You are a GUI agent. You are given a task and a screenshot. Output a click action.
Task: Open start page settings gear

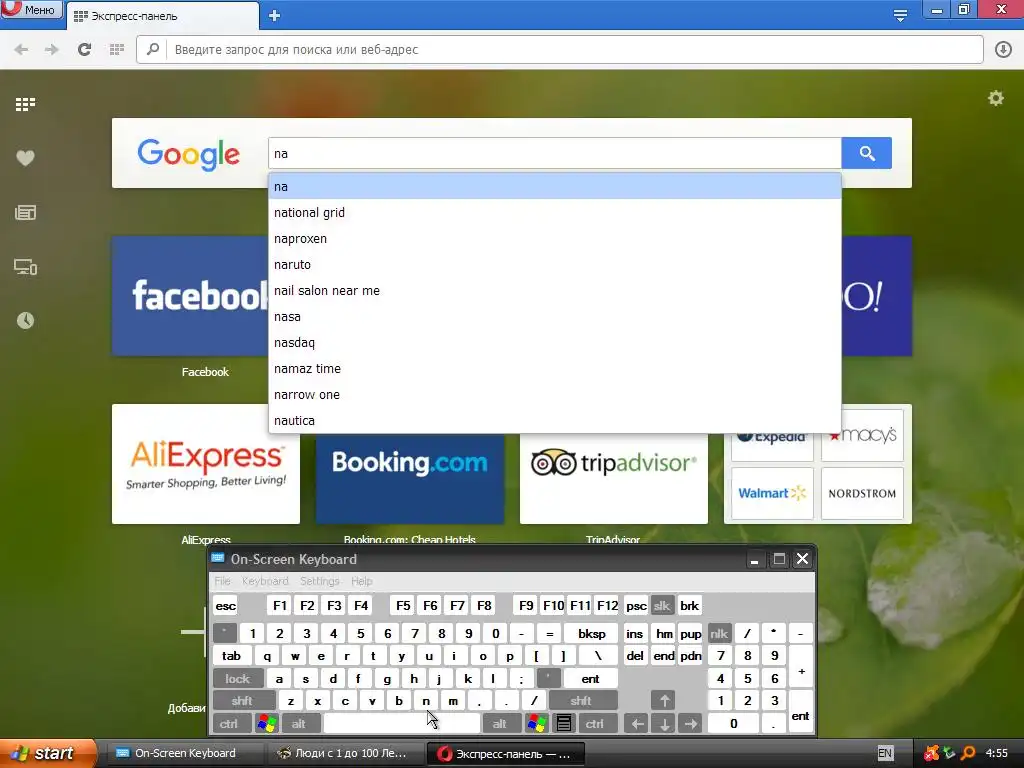click(995, 99)
